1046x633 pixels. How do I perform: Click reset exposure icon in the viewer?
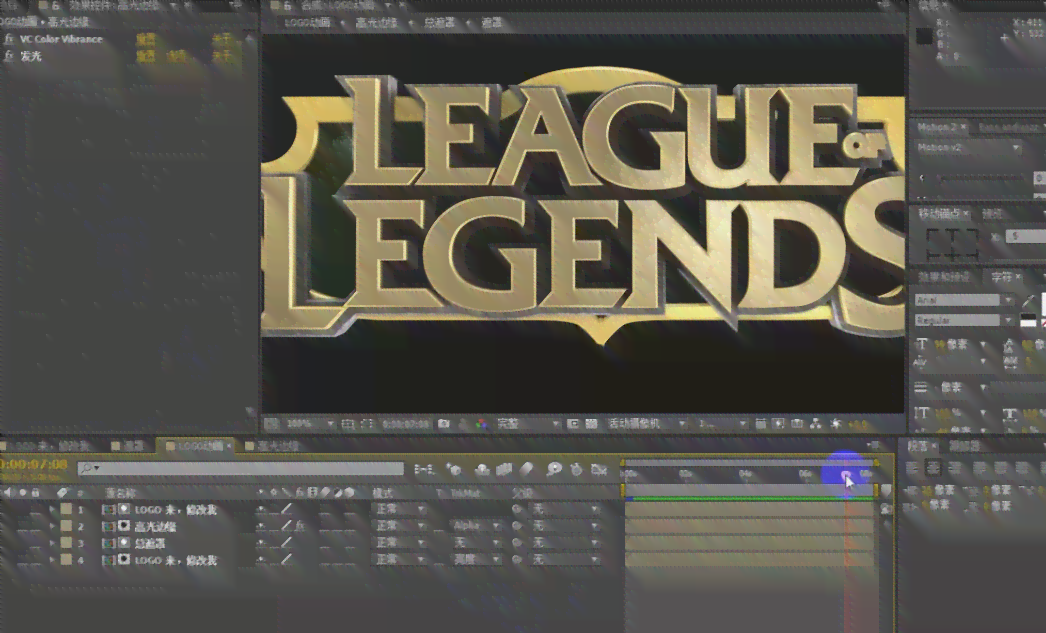[x=835, y=424]
